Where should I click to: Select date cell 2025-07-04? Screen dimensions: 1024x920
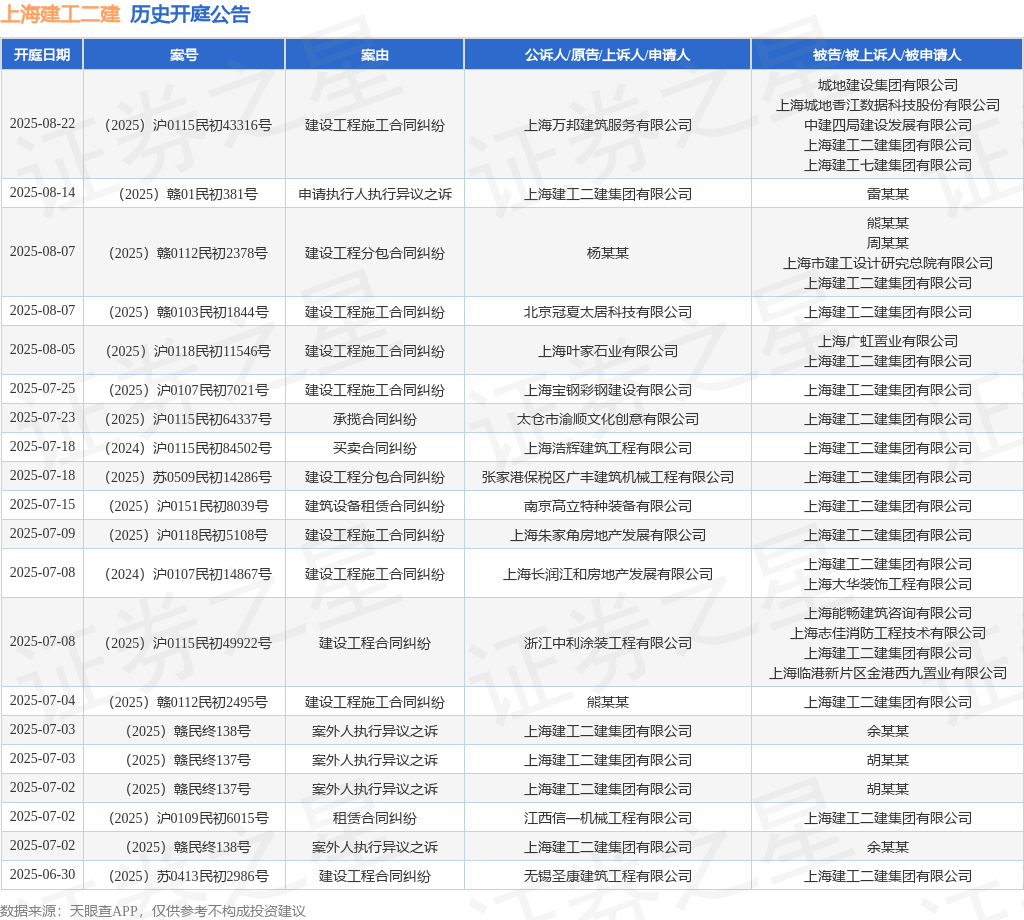click(x=42, y=701)
